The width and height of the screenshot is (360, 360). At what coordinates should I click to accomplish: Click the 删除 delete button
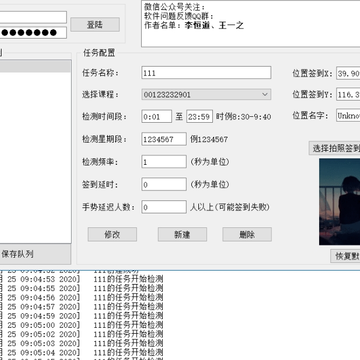[x=247, y=234]
